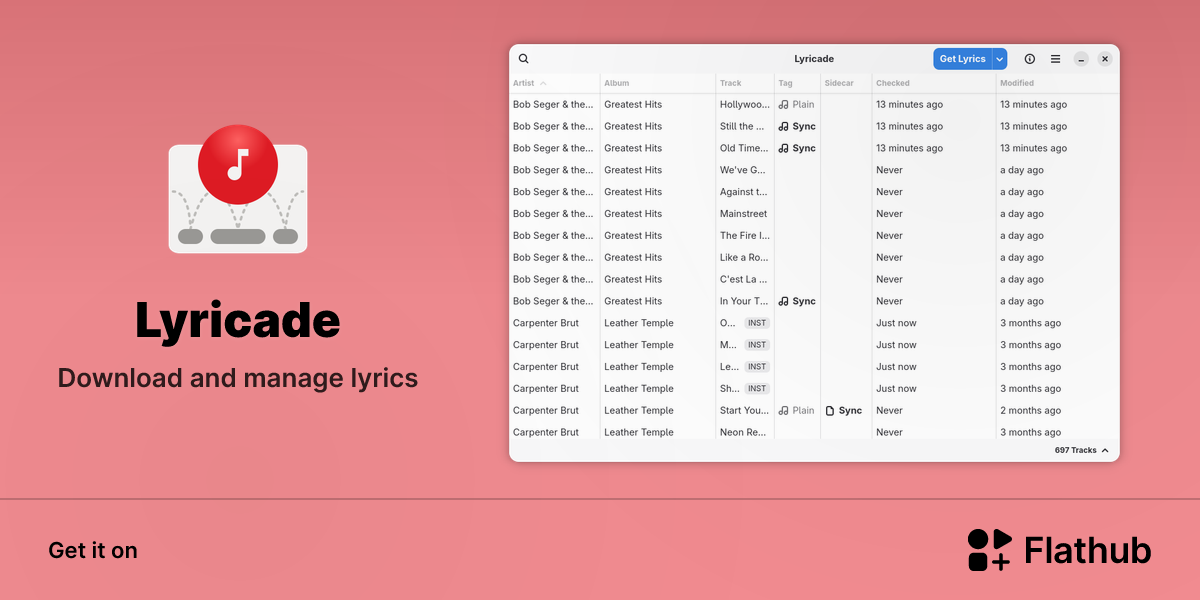Open the search in Lyricade
The image size is (1200, 600).
click(524, 59)
